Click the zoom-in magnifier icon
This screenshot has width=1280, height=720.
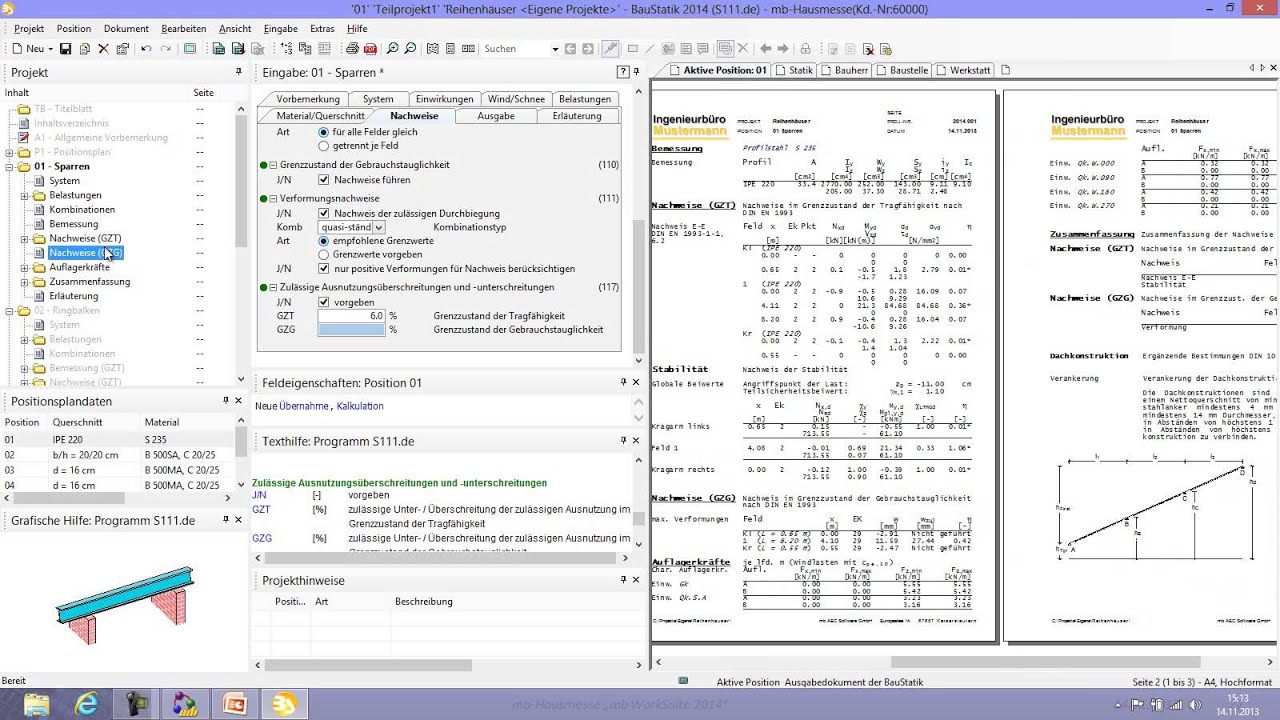point(393,49)
